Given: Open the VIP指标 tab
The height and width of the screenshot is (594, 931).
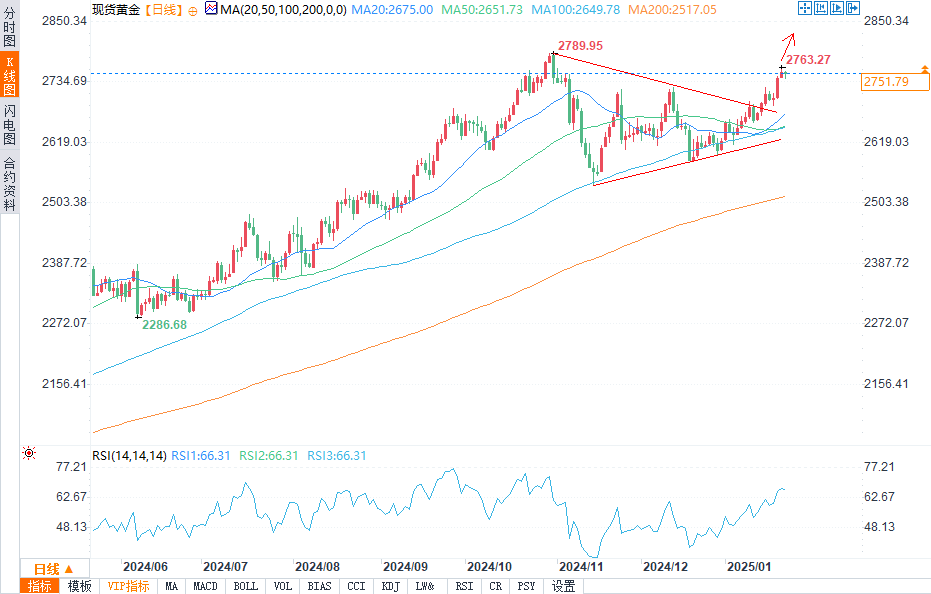Looking at the screenshot, I should pyautogui.click(x=128, y=586).
